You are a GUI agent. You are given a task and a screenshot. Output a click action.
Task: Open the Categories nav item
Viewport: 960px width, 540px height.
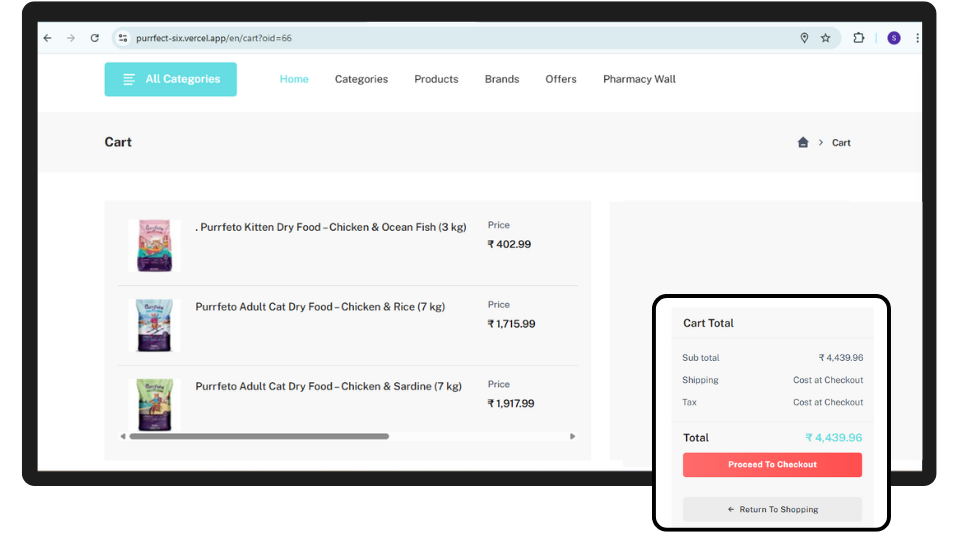[x=361, y=79]
